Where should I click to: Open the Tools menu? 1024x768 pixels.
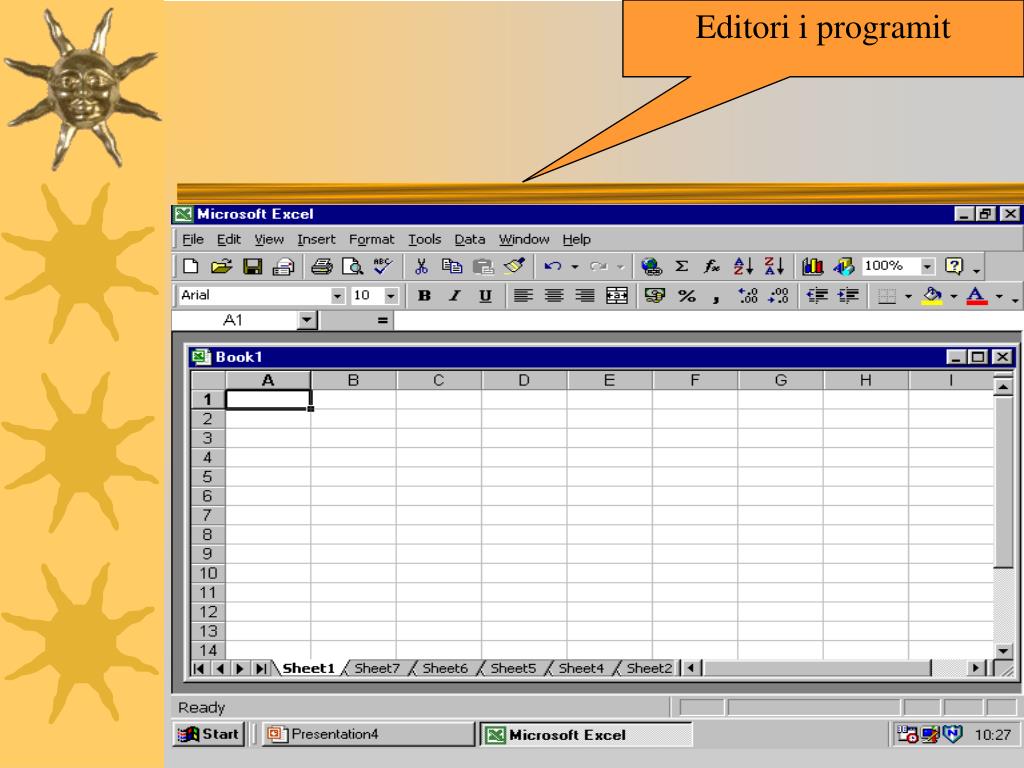click(424, 239)
